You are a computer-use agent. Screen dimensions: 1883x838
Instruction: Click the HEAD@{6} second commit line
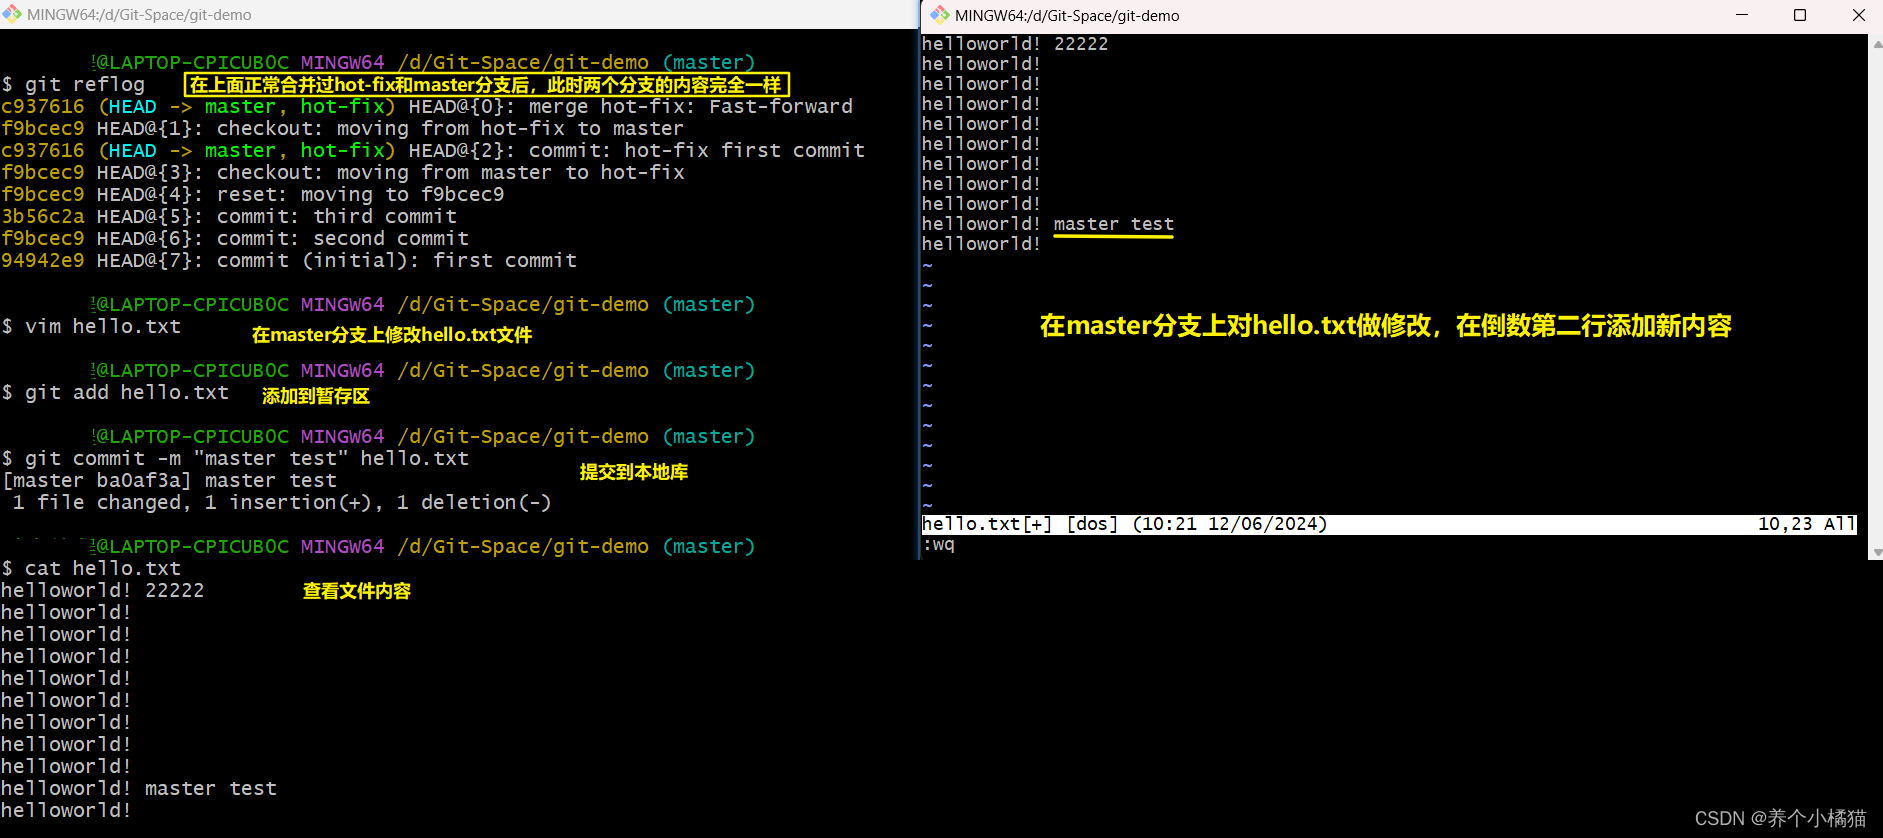235,239
